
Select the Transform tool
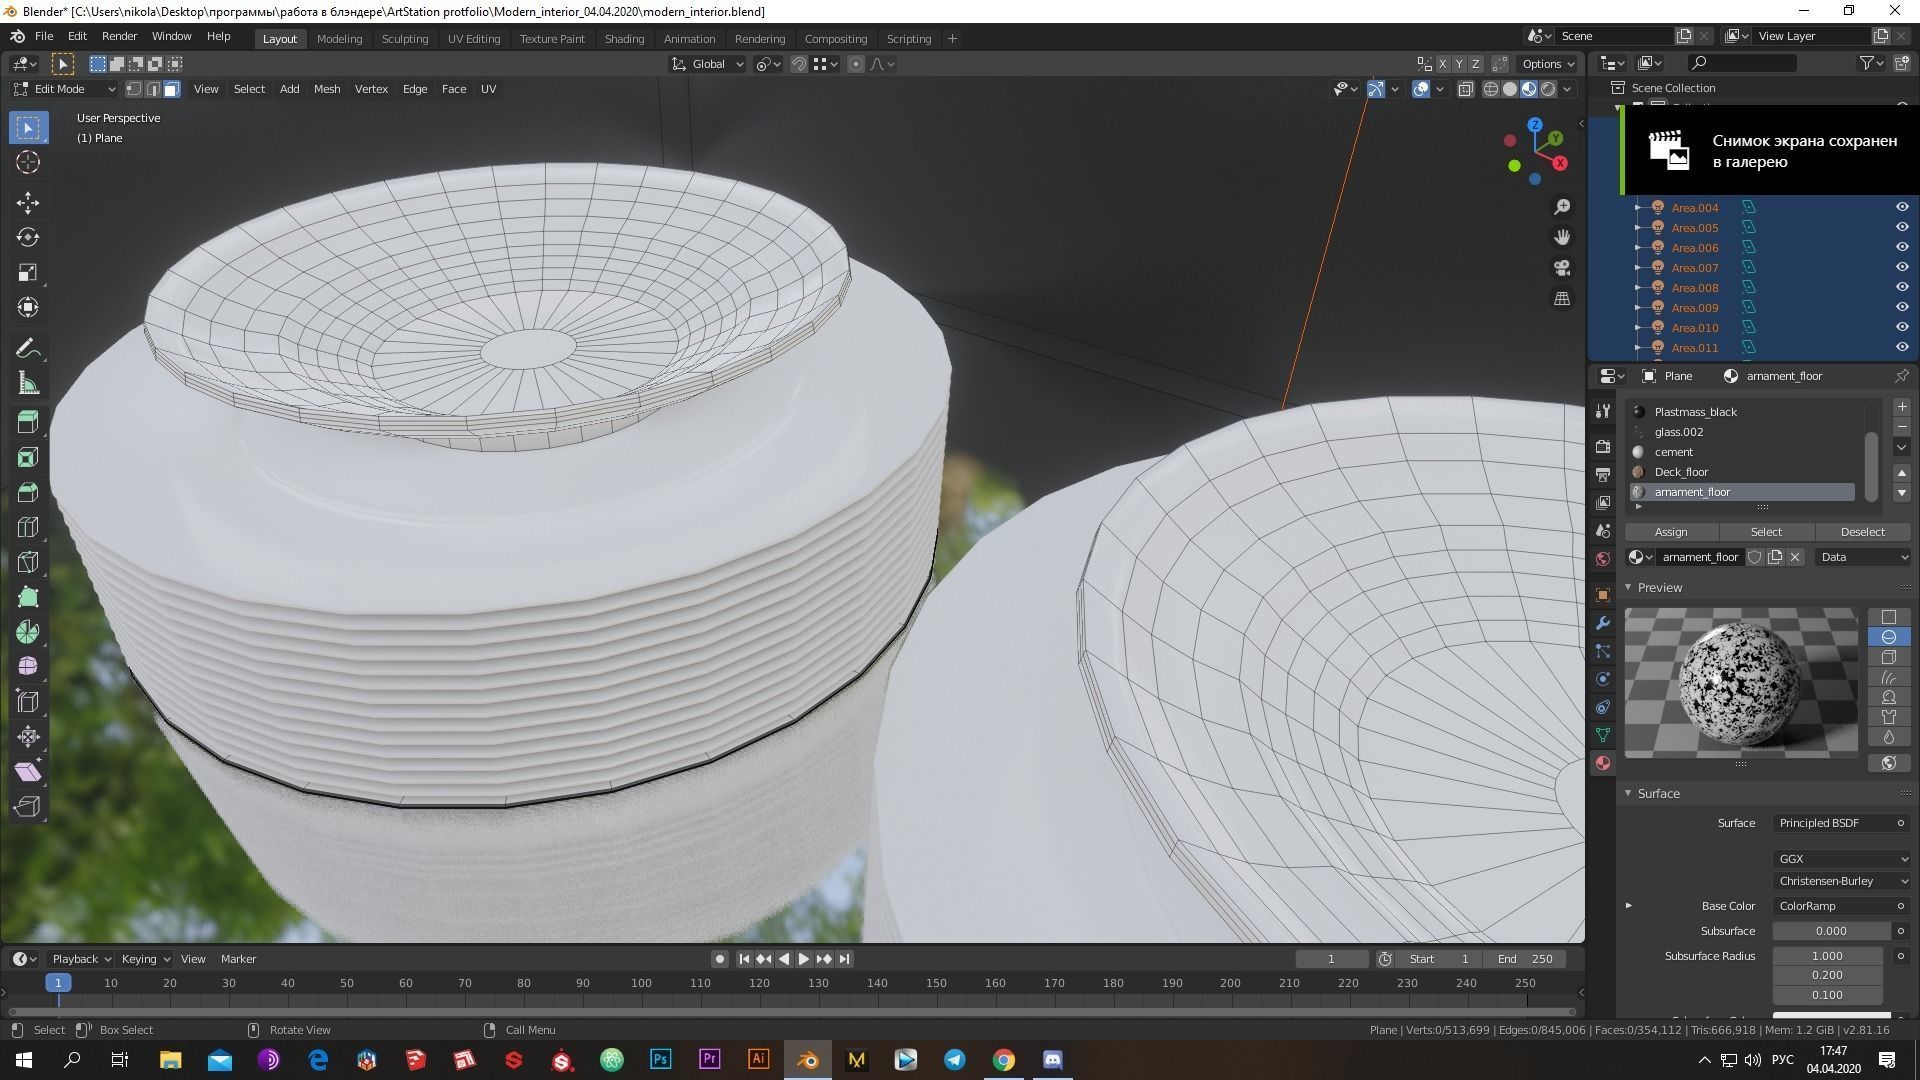28,307
